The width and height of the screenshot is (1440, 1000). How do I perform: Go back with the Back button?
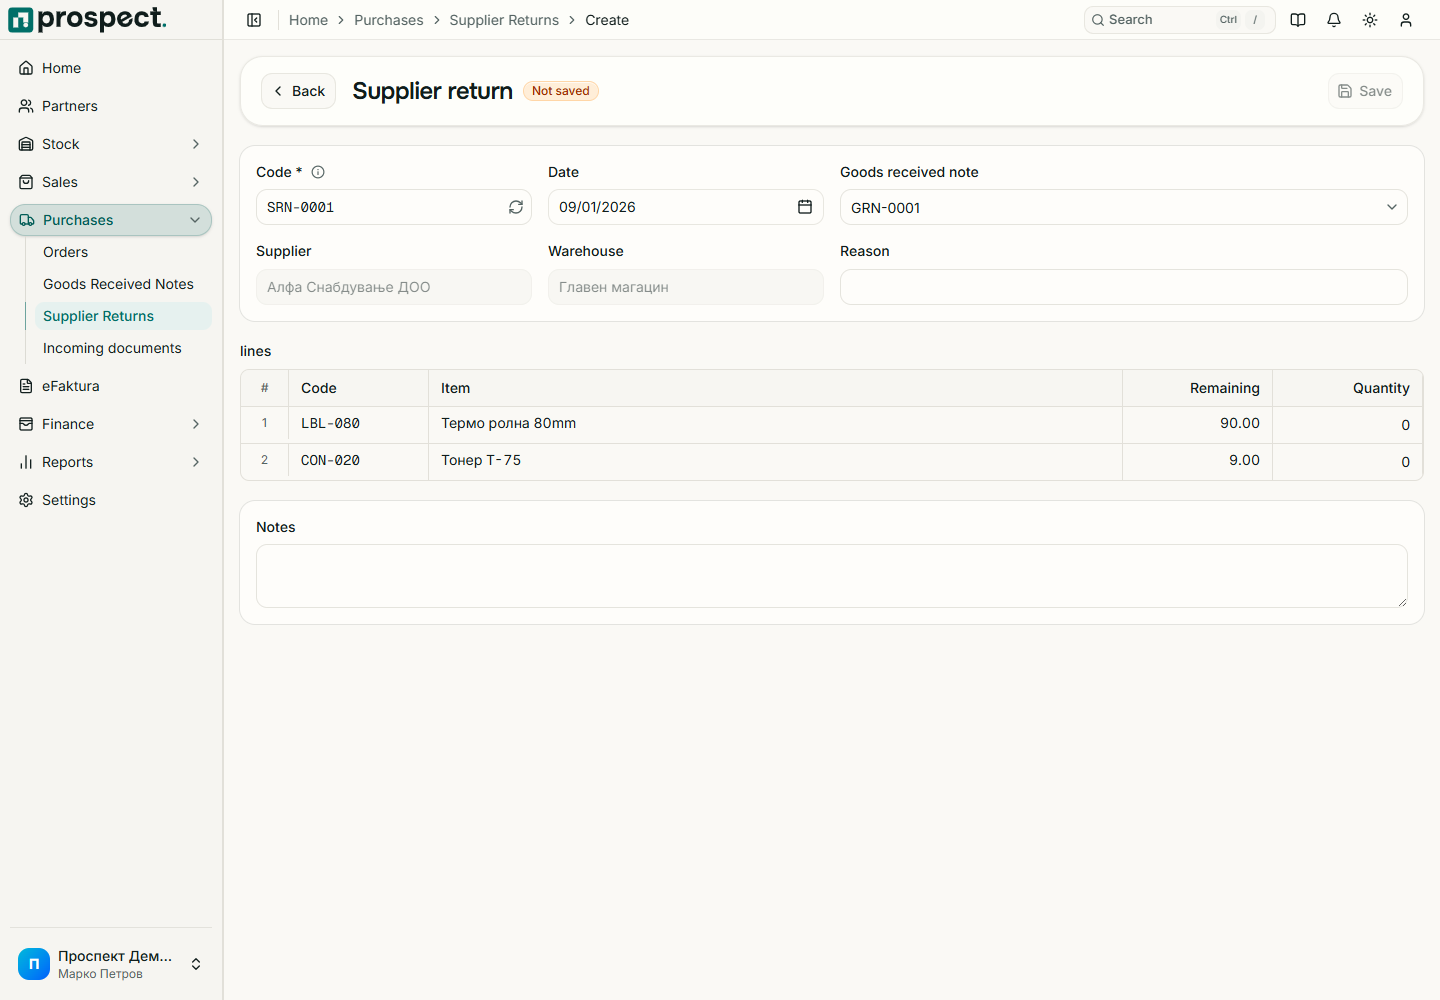coord(298,91)
